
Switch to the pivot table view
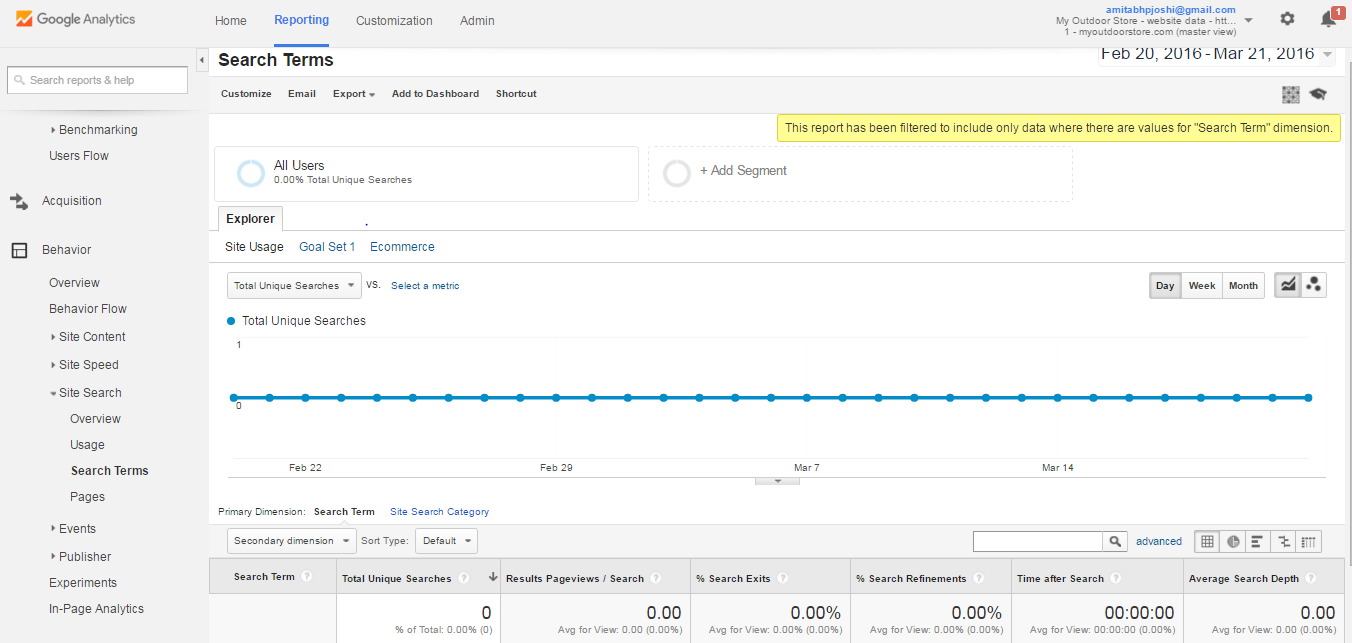(x=1309, y=541)
